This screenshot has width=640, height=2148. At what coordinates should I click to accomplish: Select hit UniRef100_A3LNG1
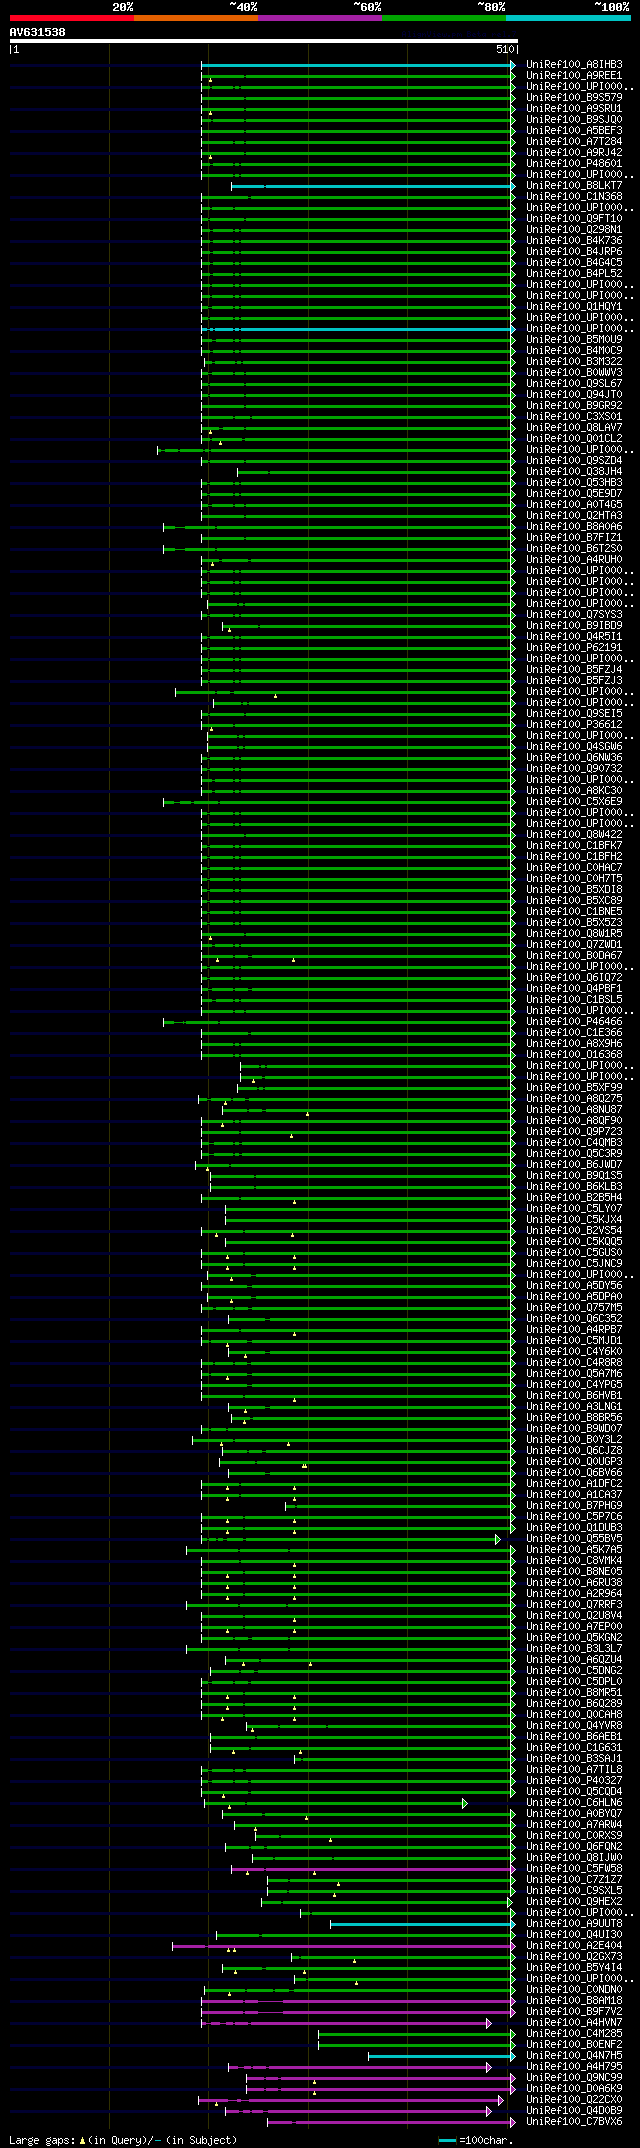pyautogui.click(x=574, y=1407)
